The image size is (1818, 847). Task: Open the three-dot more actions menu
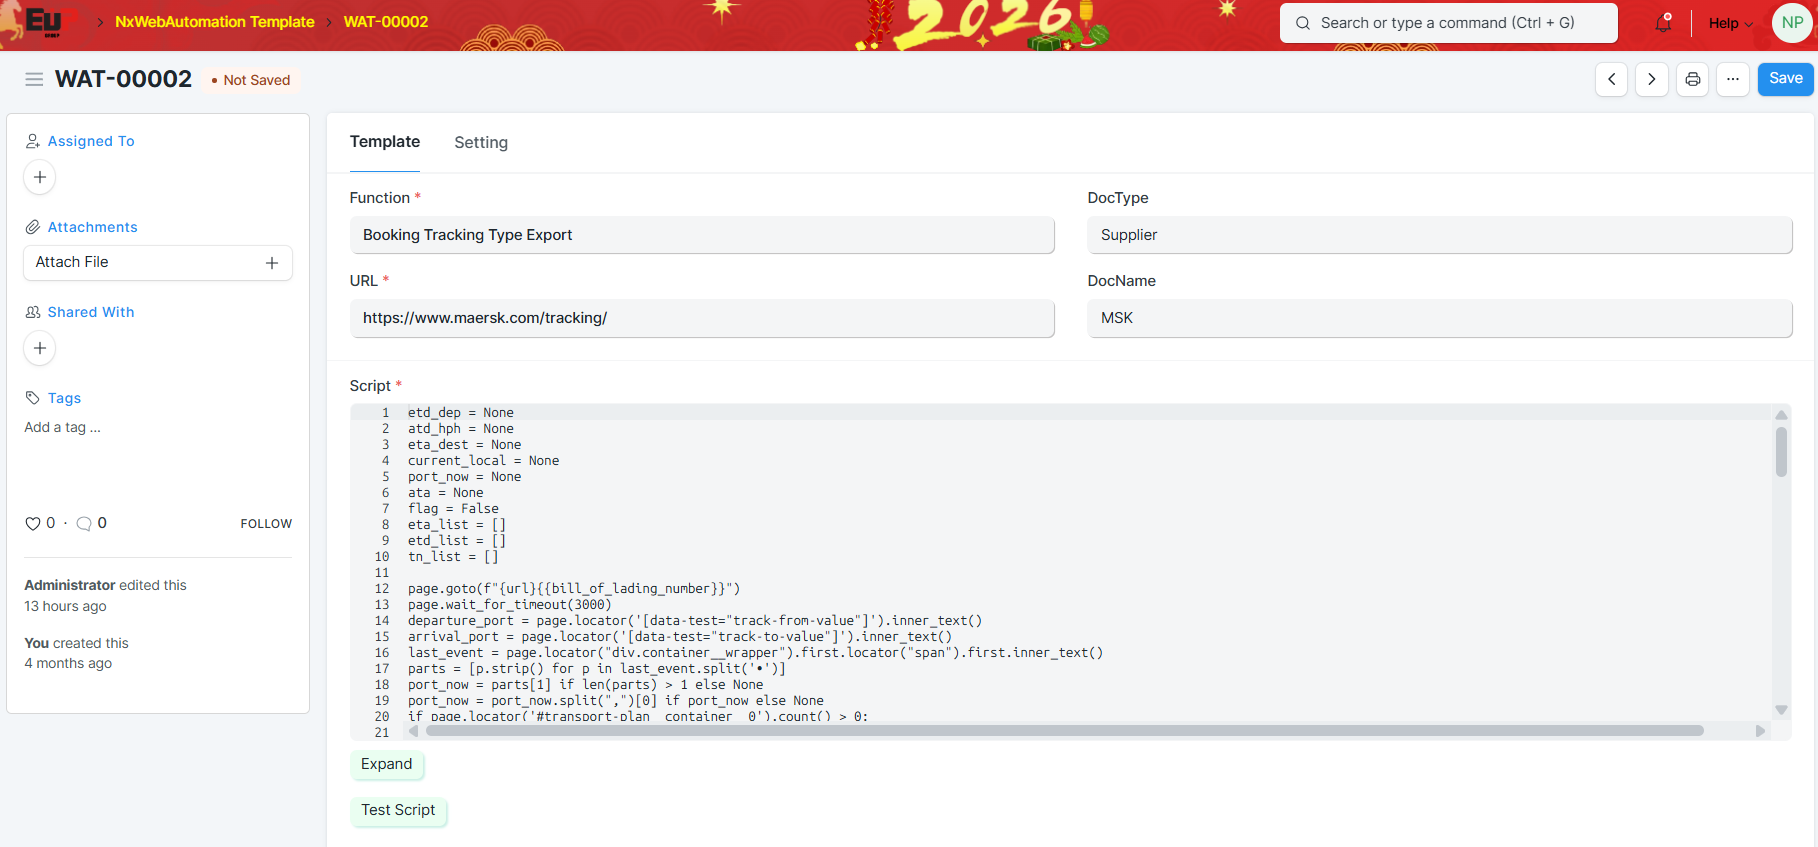tap(1732, 79)
